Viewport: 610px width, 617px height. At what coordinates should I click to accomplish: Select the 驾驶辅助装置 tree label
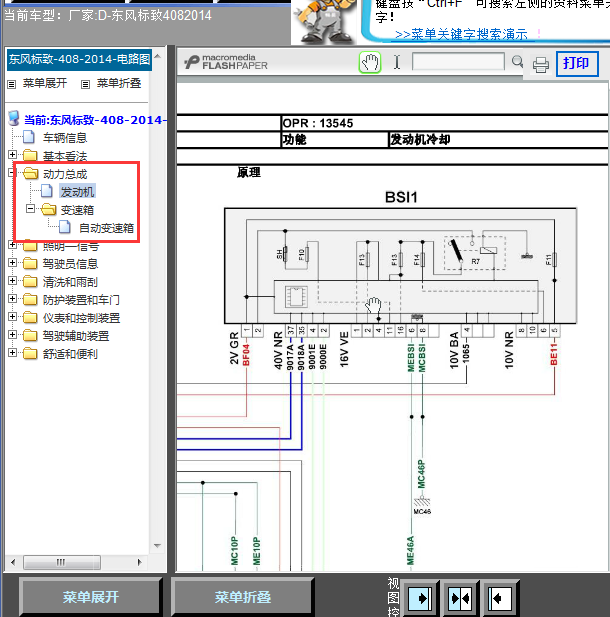76,336
